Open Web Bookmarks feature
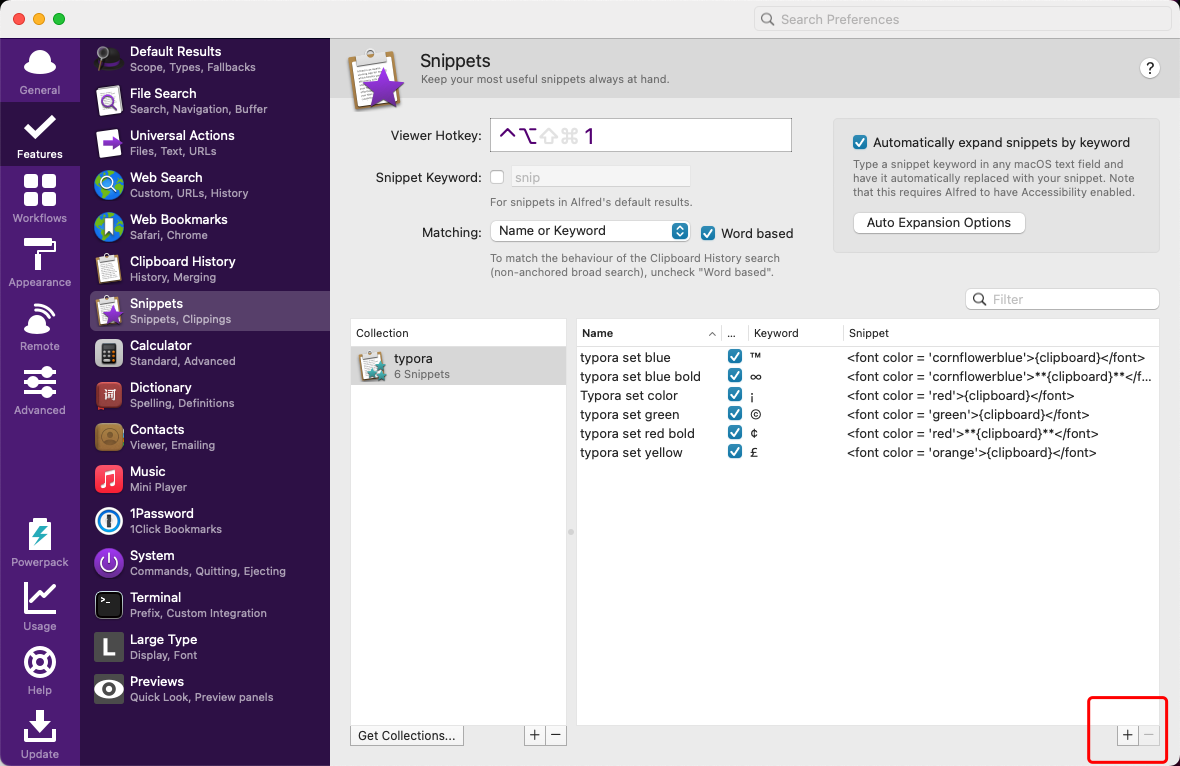 click(x=209, y=227)
